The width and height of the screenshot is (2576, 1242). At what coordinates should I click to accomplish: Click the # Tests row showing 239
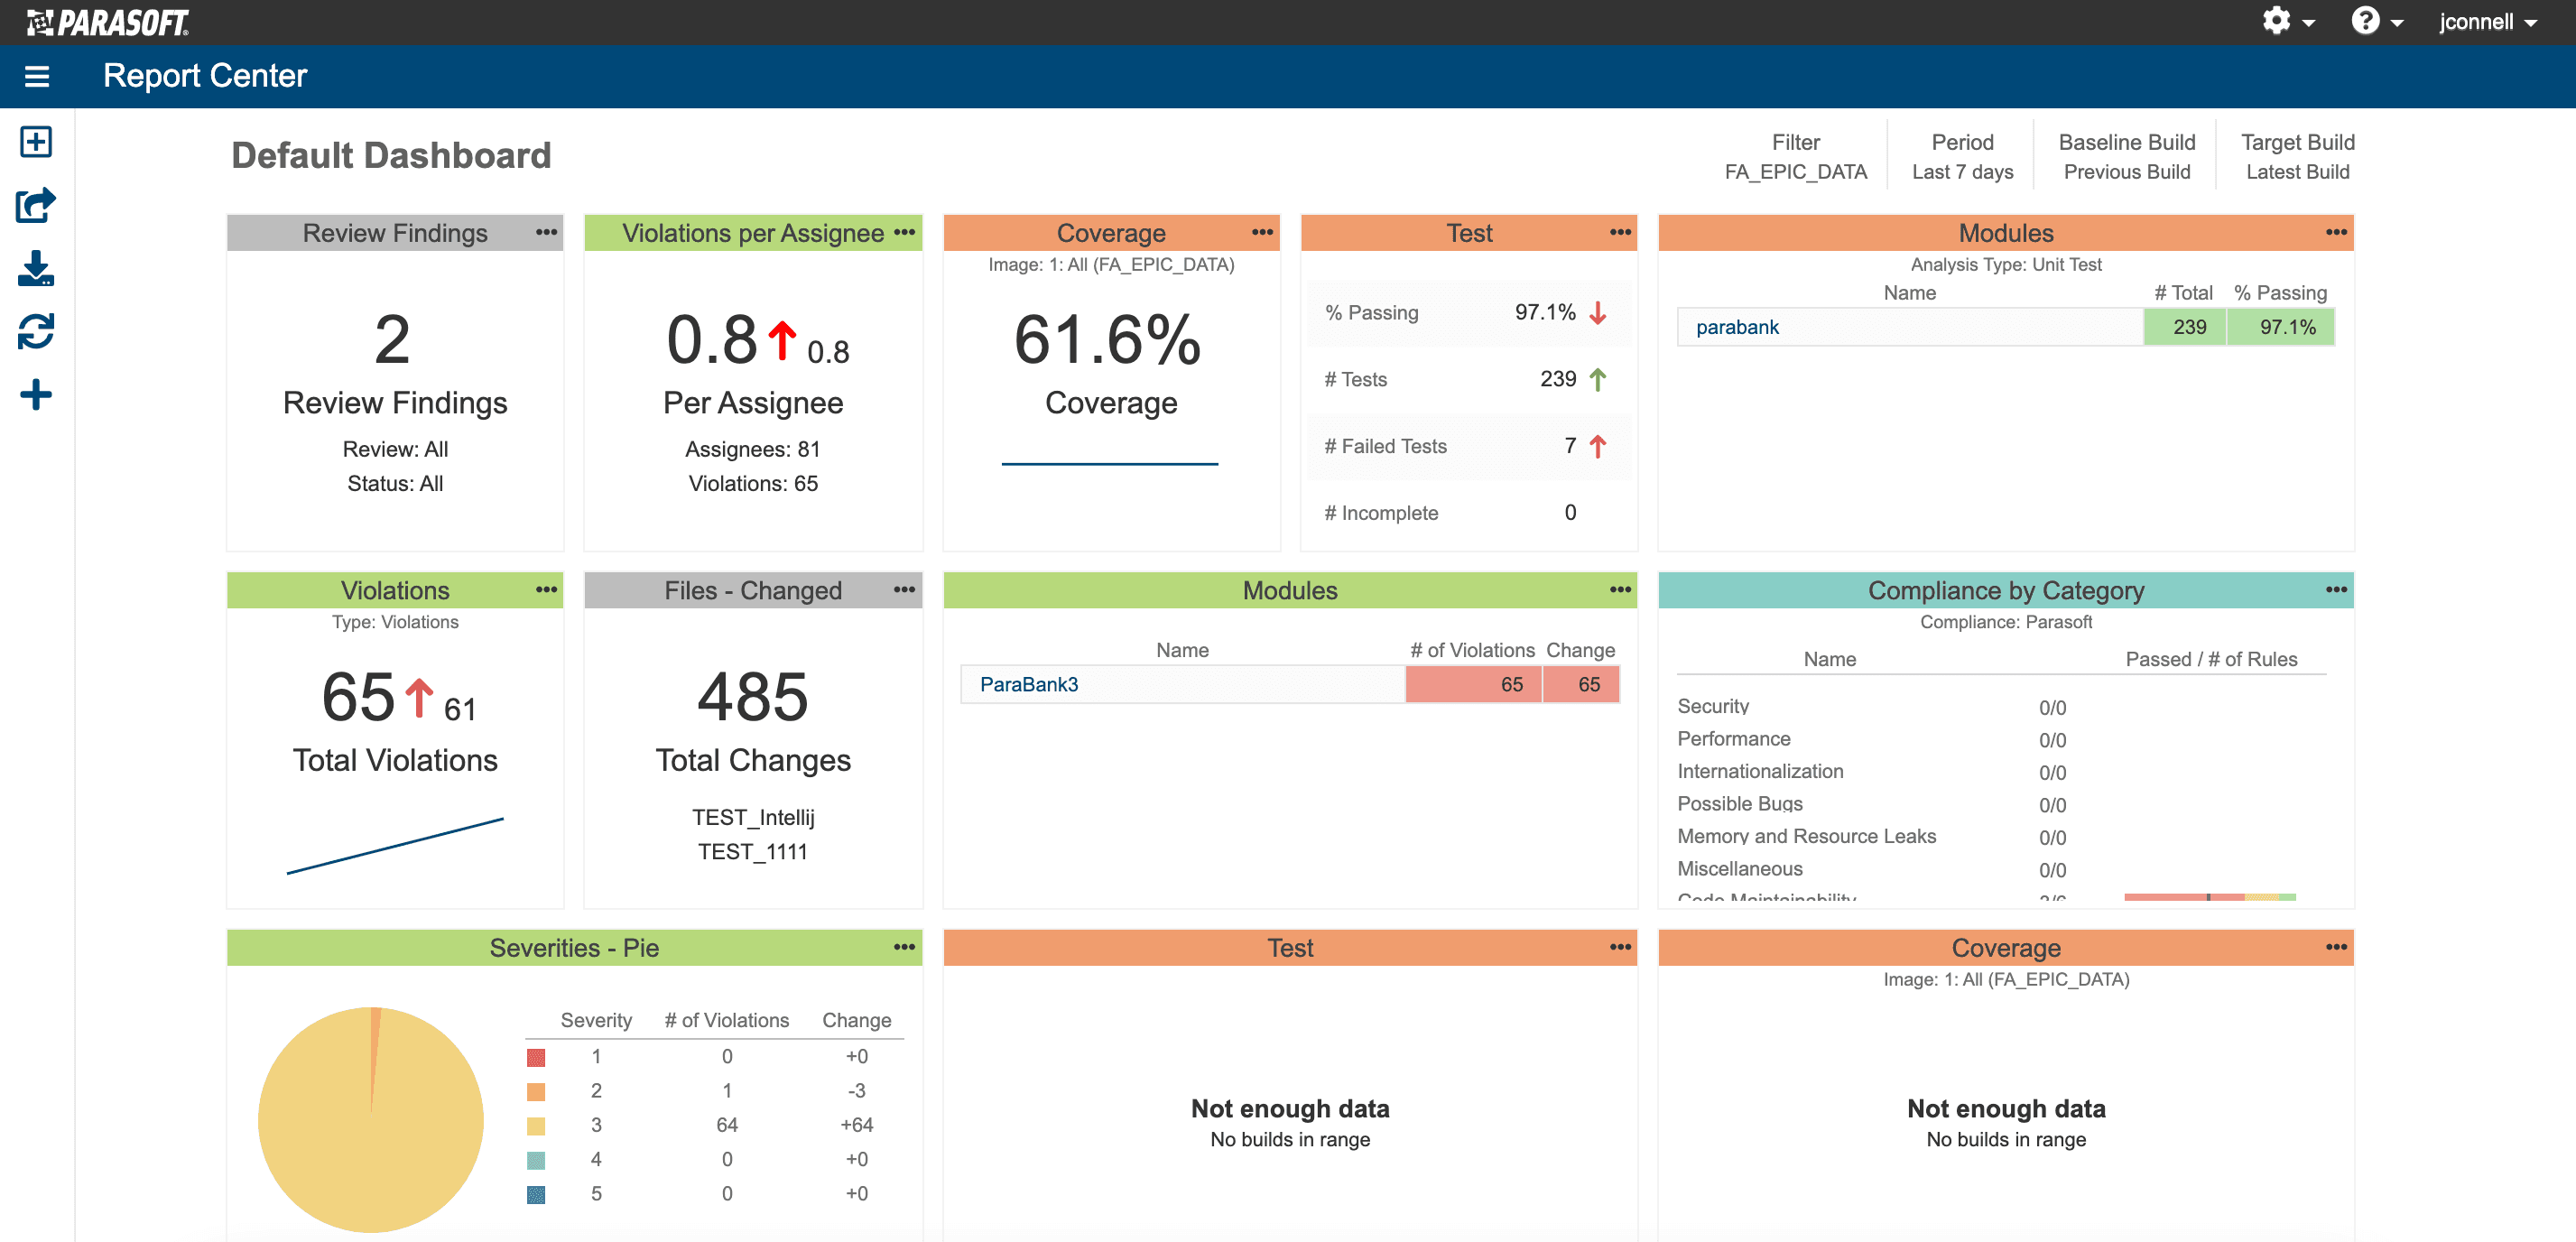point(1468,379)
